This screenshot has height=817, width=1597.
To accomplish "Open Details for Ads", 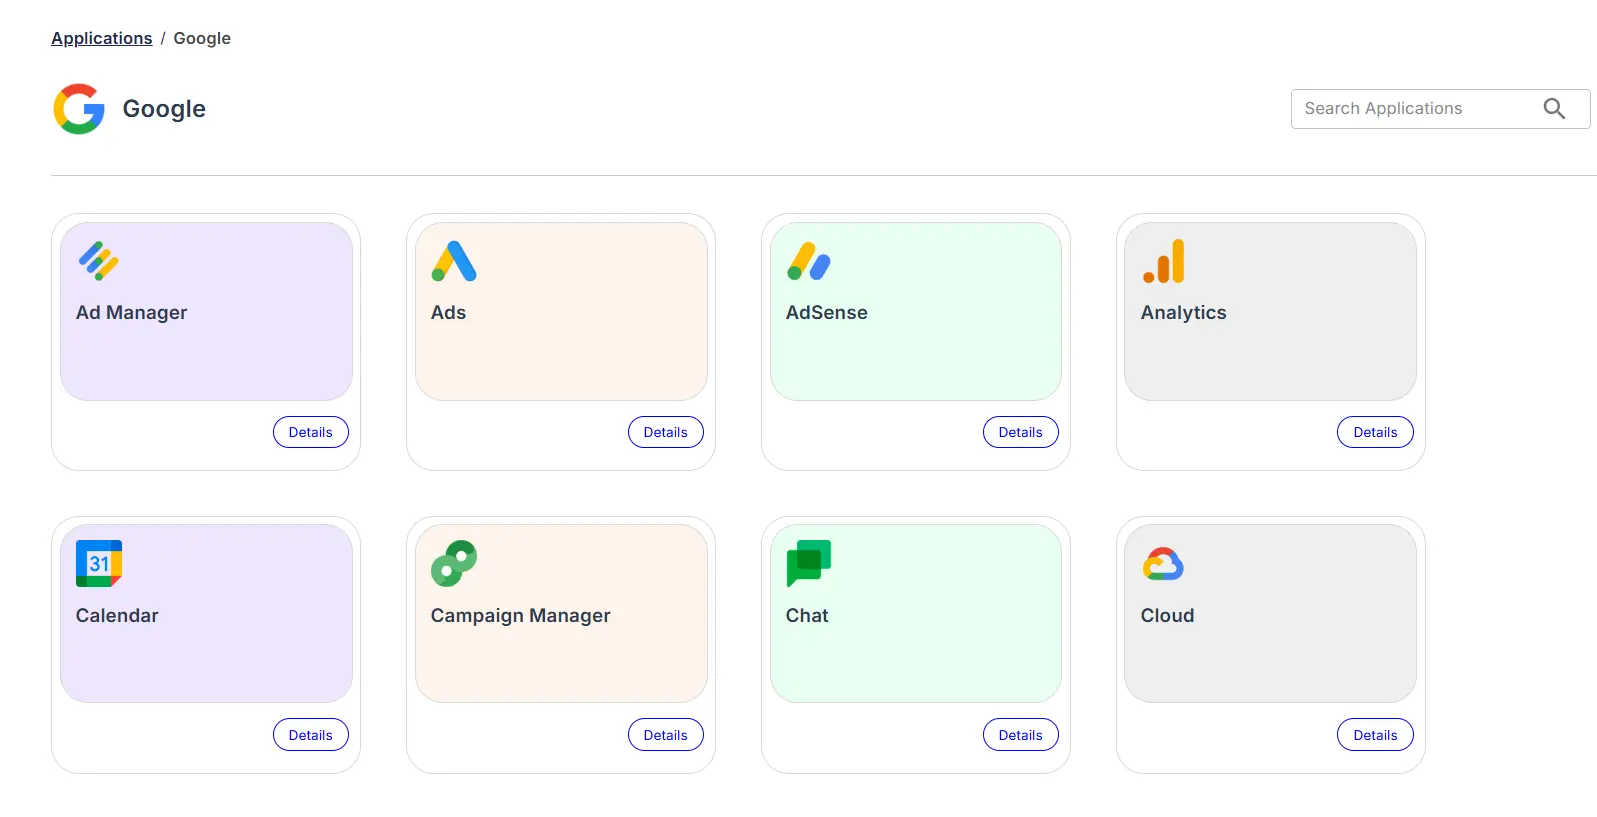I will click(x=666, y=432).
